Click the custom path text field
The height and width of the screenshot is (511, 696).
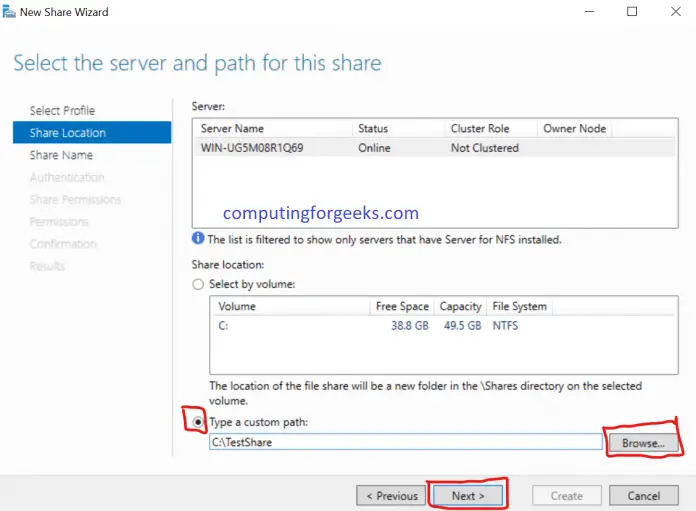405,442
